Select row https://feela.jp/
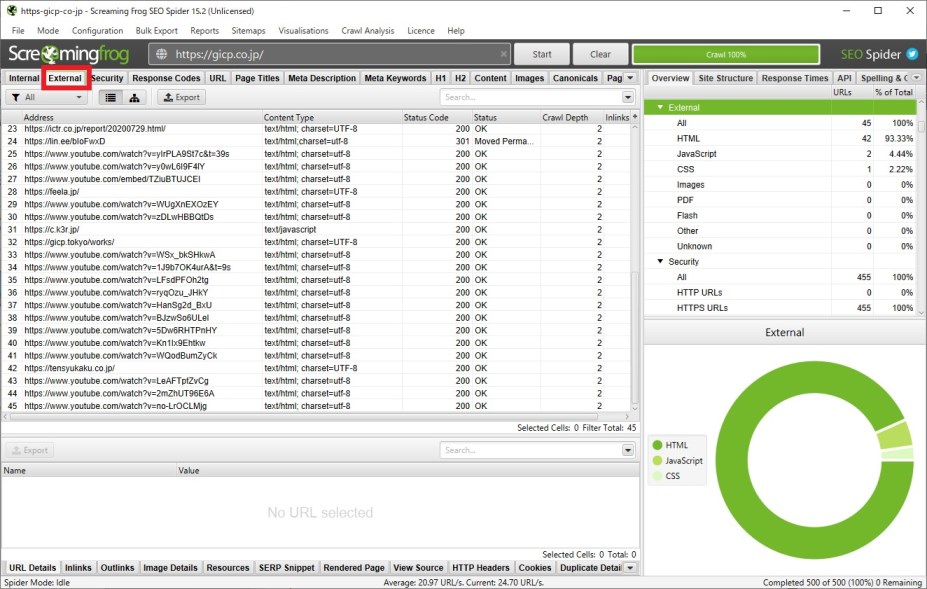Viewport: 927px width, 589px height. tap(316, 192)
